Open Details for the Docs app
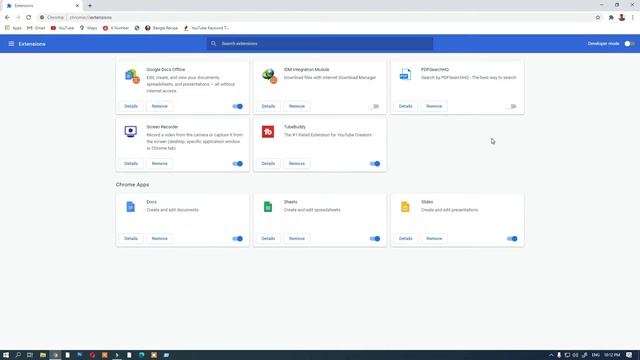This screenshot has height=360, width=640. 131,239
